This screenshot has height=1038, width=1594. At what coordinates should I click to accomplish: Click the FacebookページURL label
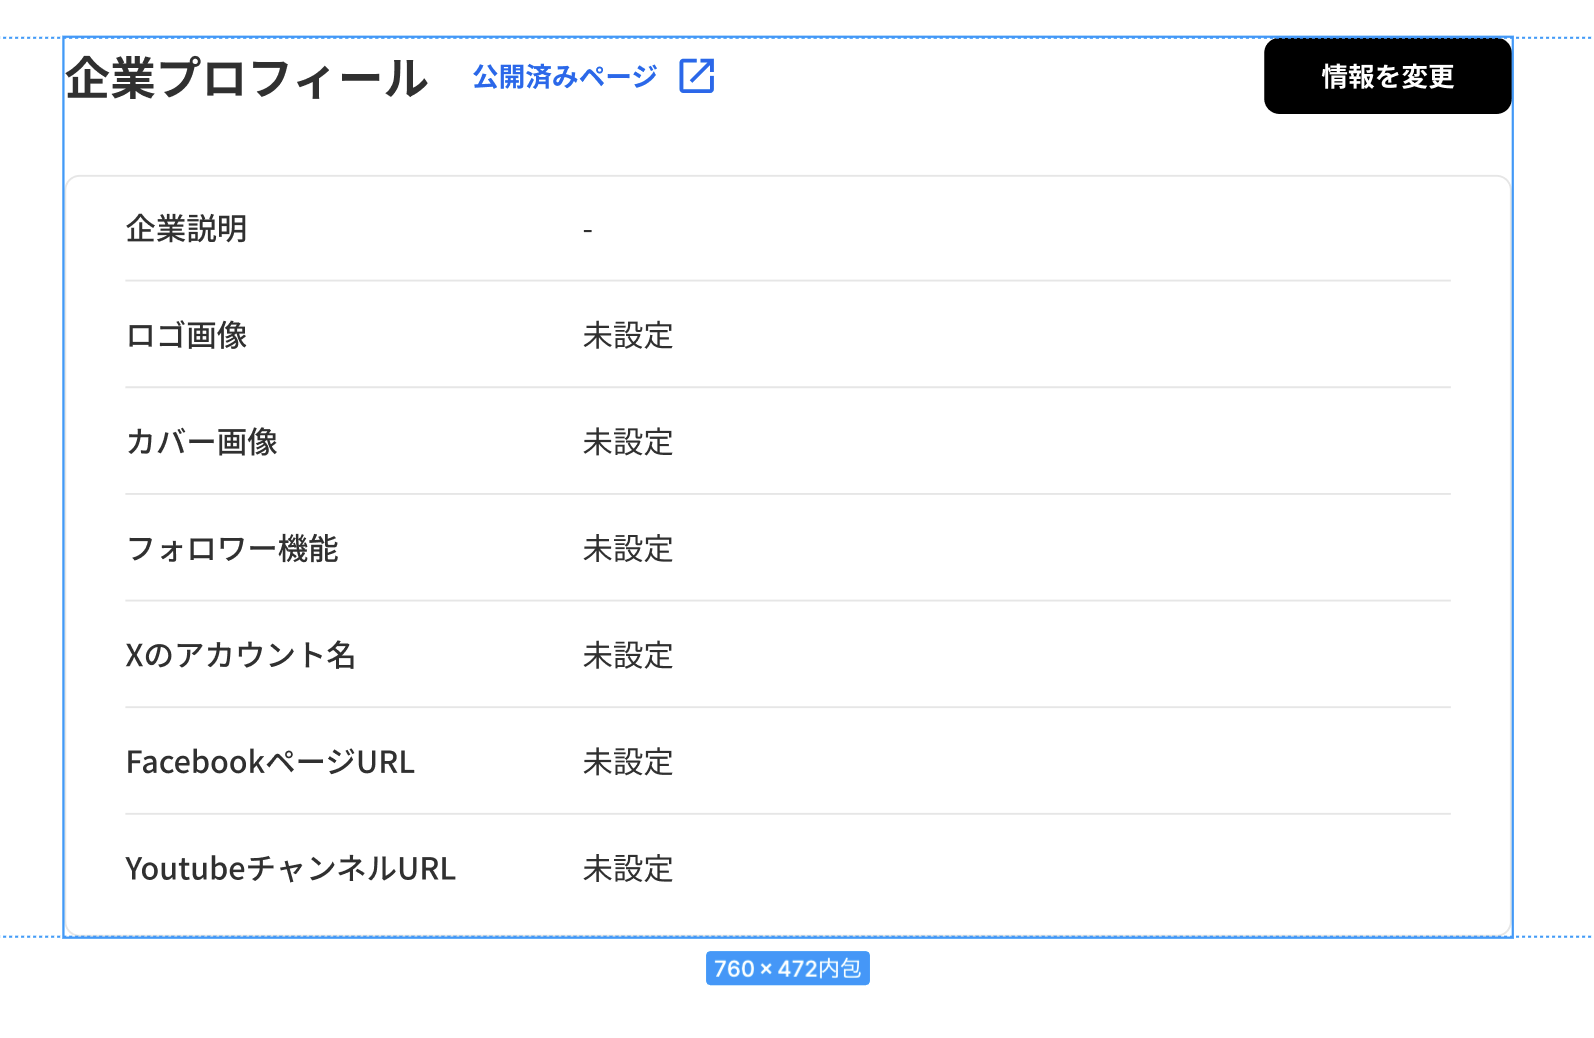270,762
